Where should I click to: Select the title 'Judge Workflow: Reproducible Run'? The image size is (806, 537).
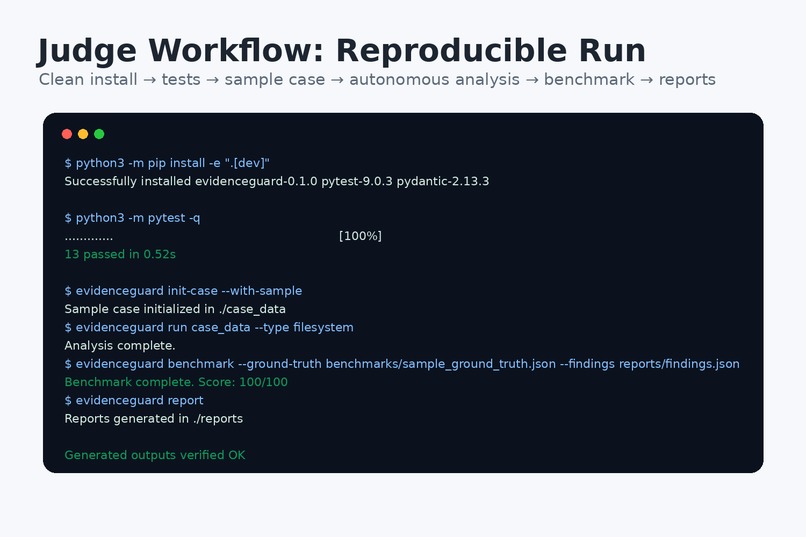click(341, 51)
